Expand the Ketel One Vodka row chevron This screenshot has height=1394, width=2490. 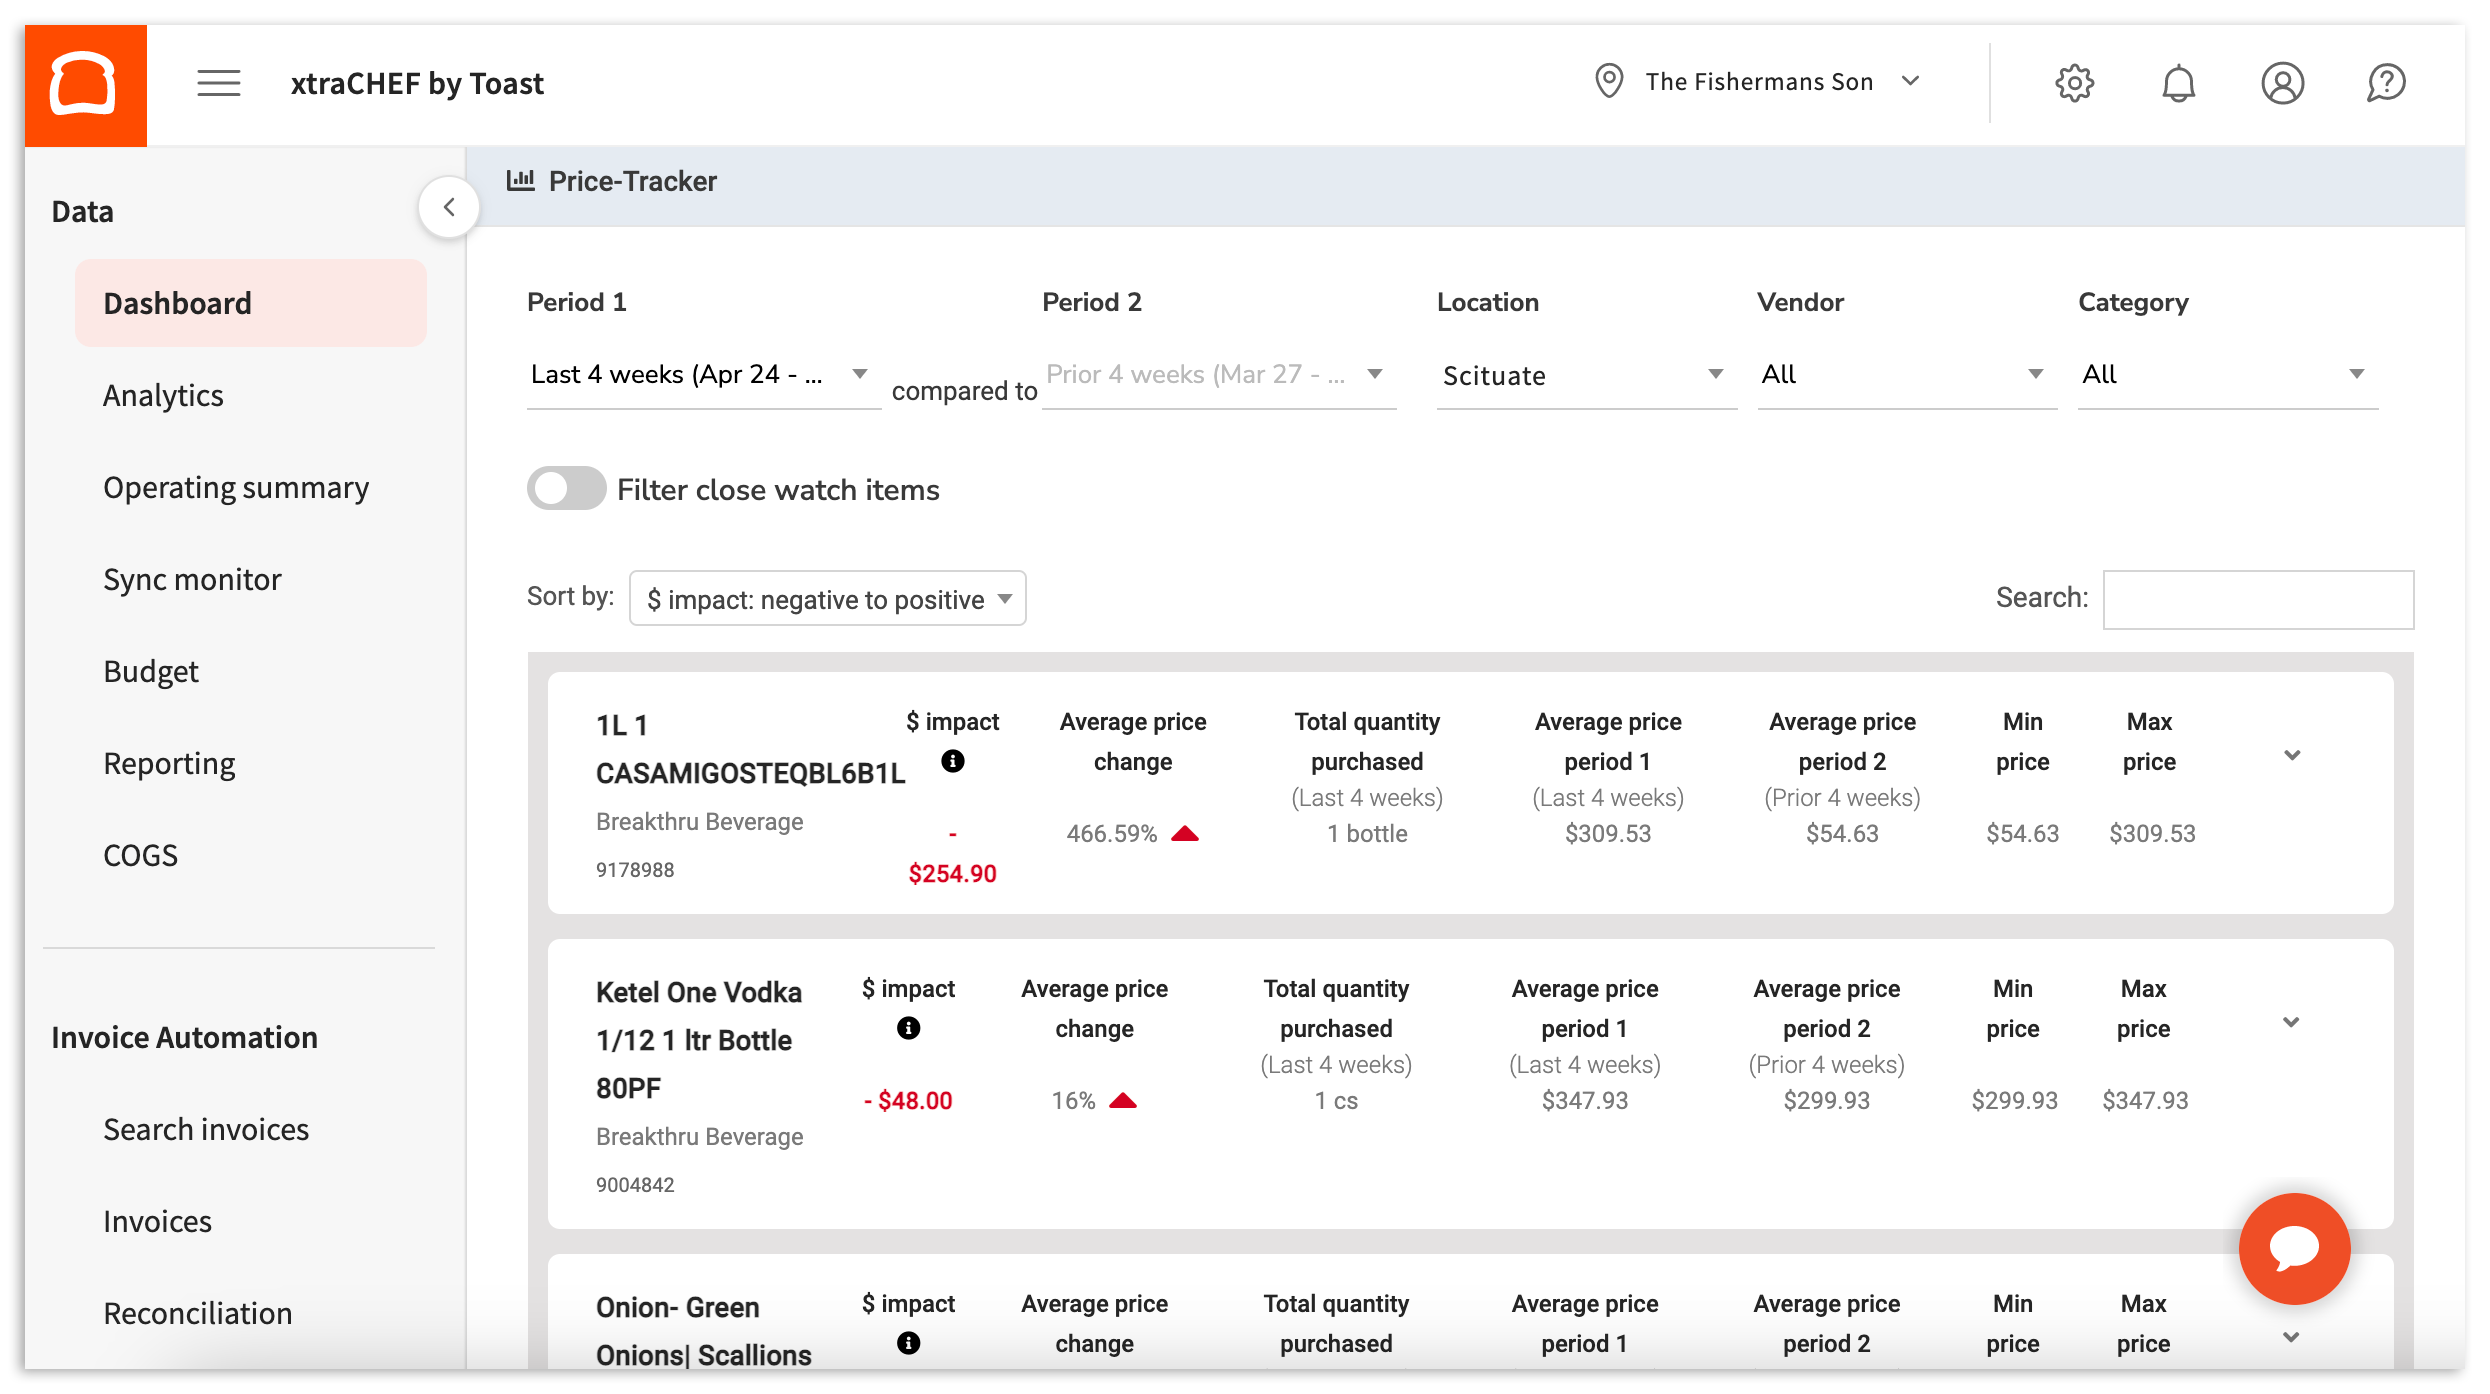click(2292, 1022)
